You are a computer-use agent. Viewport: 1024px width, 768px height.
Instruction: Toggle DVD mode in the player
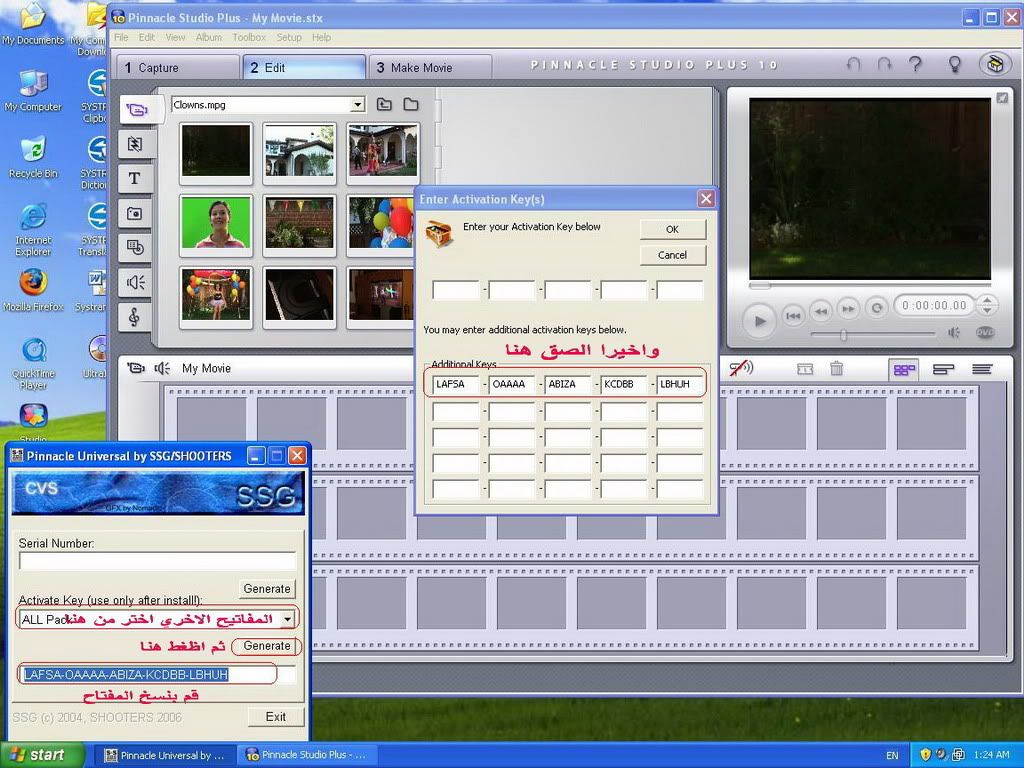[985, 332]
